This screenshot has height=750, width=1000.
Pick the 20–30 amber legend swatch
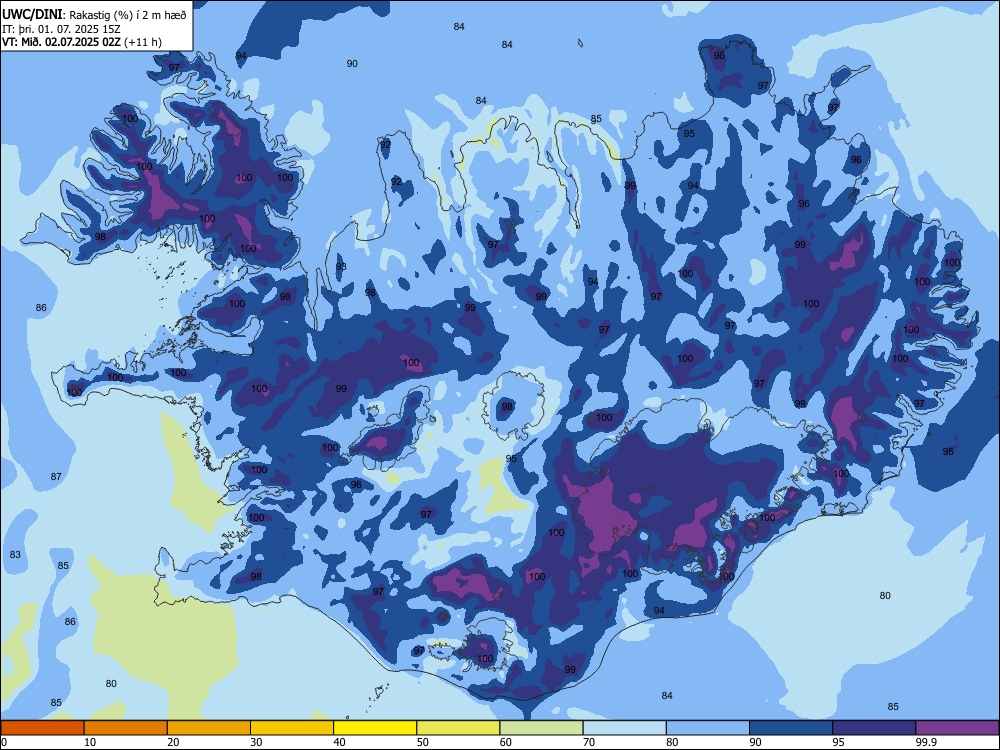(209, 728)
